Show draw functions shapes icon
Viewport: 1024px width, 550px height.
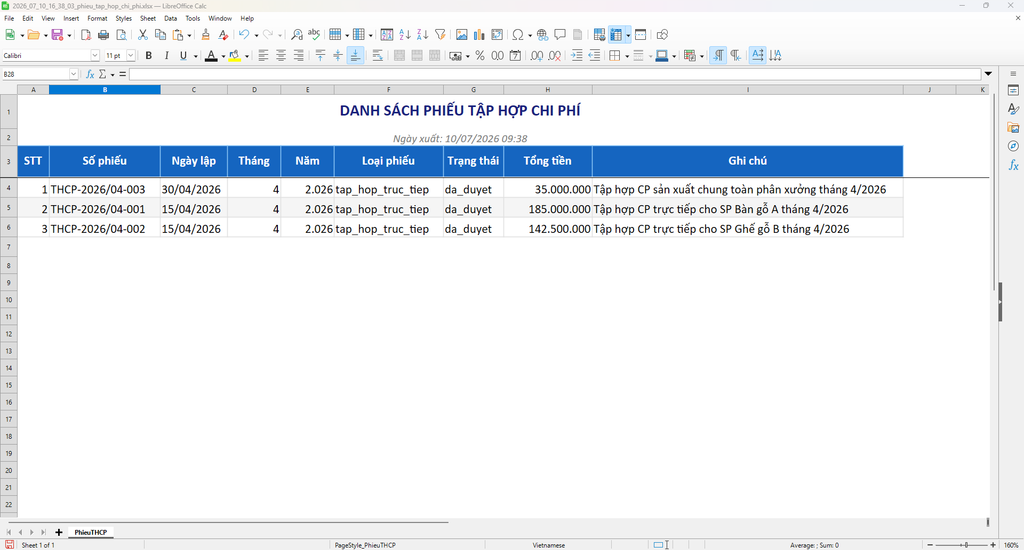(662, 35)
